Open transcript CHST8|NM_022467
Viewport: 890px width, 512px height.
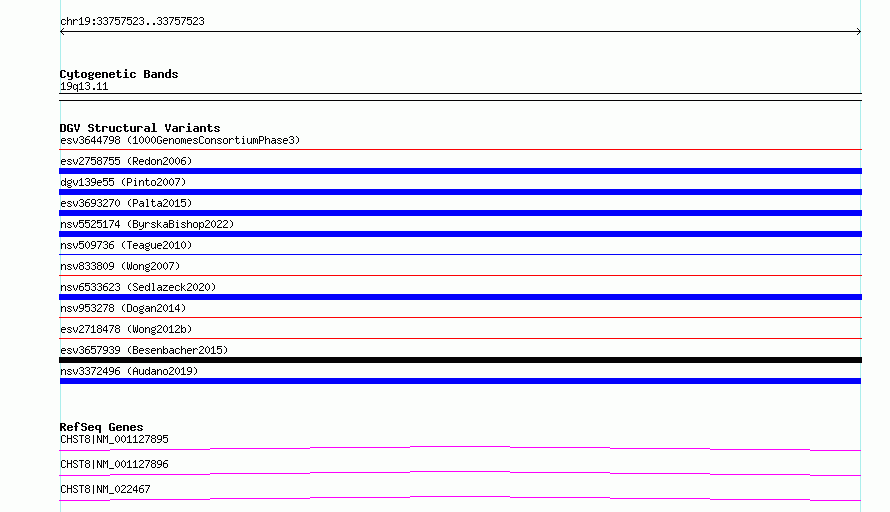pos(105,489)
